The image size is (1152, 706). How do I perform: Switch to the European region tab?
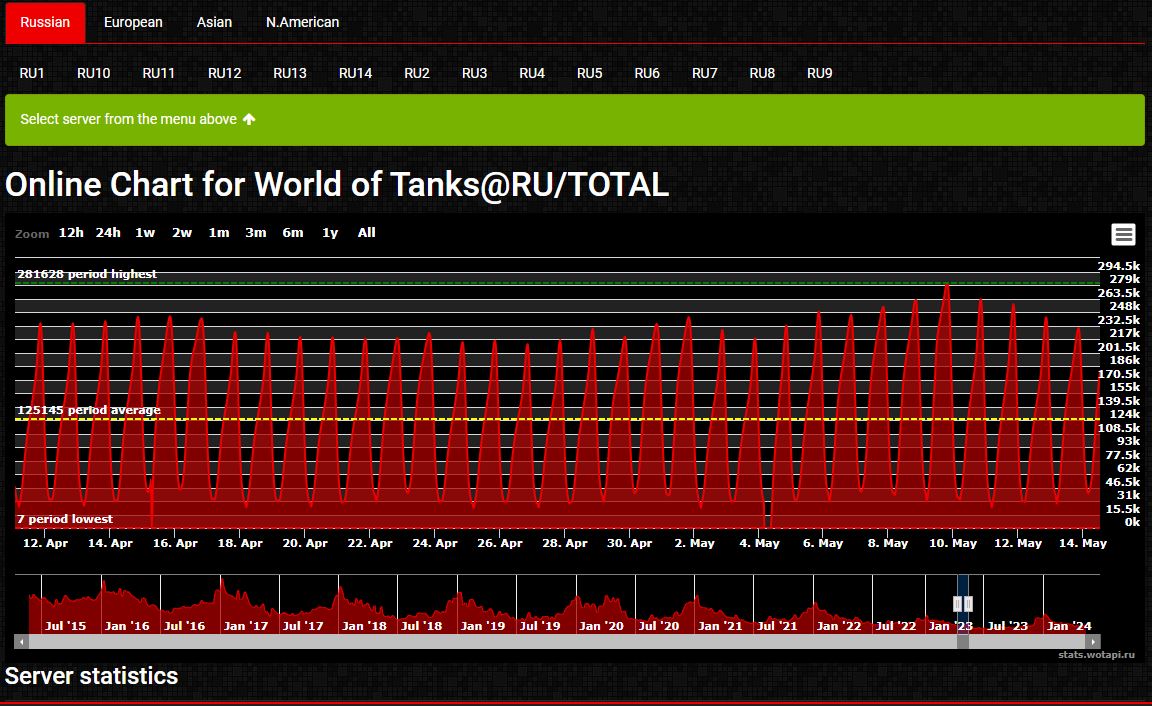point(133,22)
